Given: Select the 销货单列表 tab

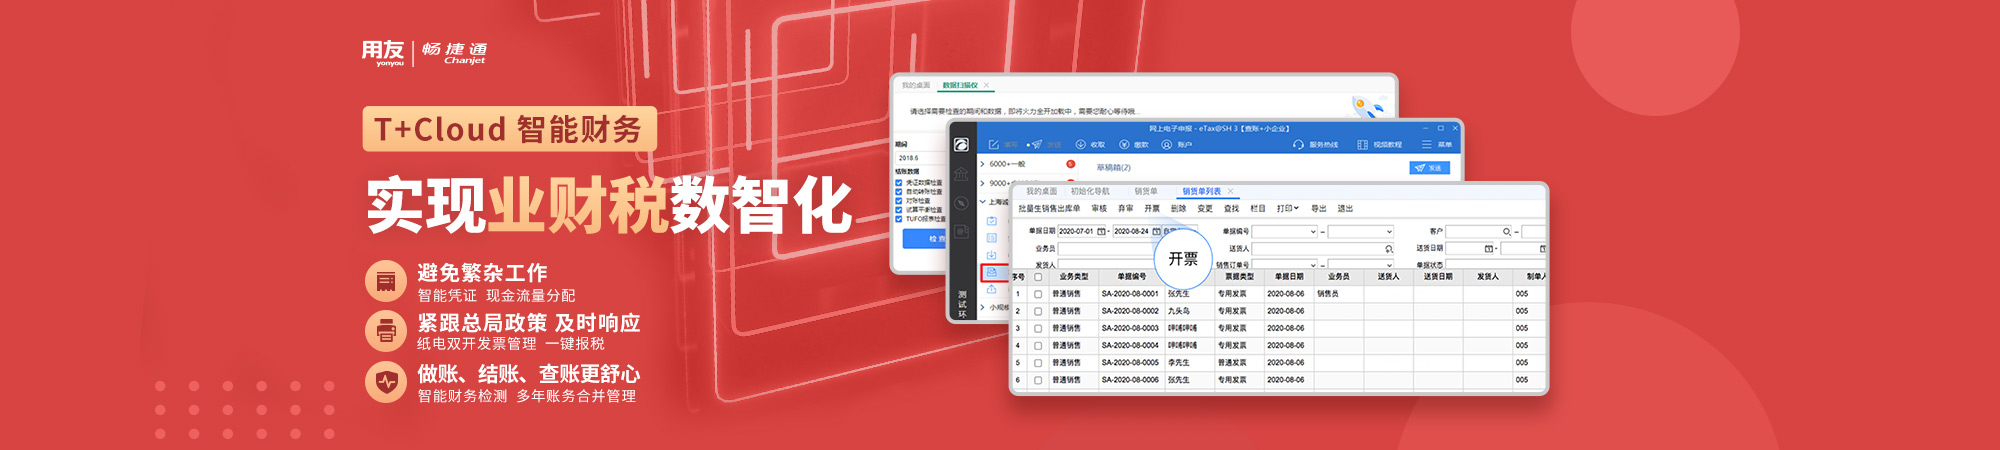Looking at the screenshot, I should click(1202, 191).
